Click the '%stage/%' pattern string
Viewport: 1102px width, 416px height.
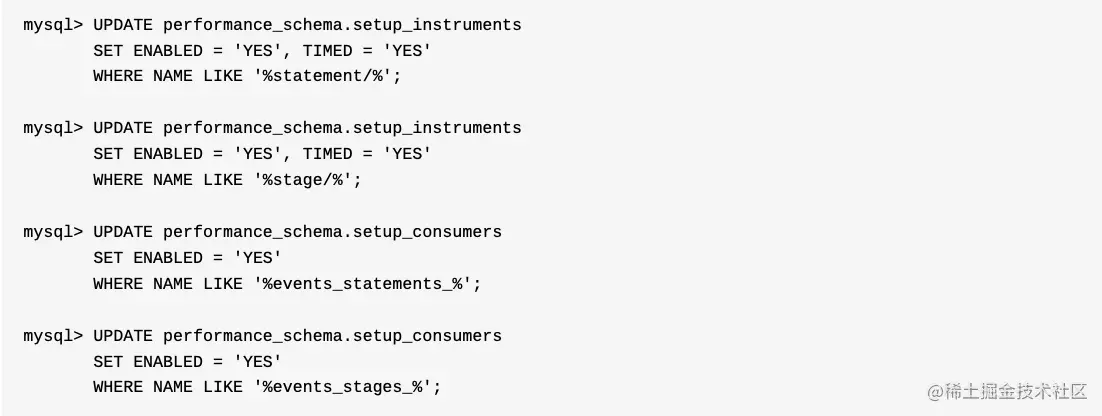coord(307,180)
